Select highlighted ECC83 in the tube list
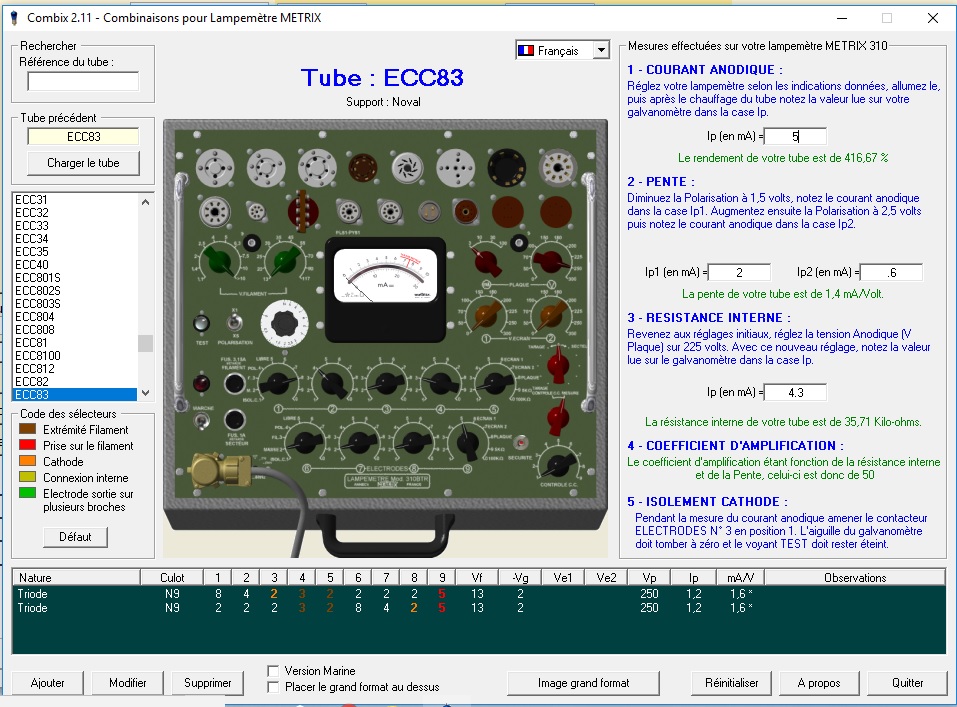Image resolution: width=957 pixels, height=707 pixels. coord(75,394)
